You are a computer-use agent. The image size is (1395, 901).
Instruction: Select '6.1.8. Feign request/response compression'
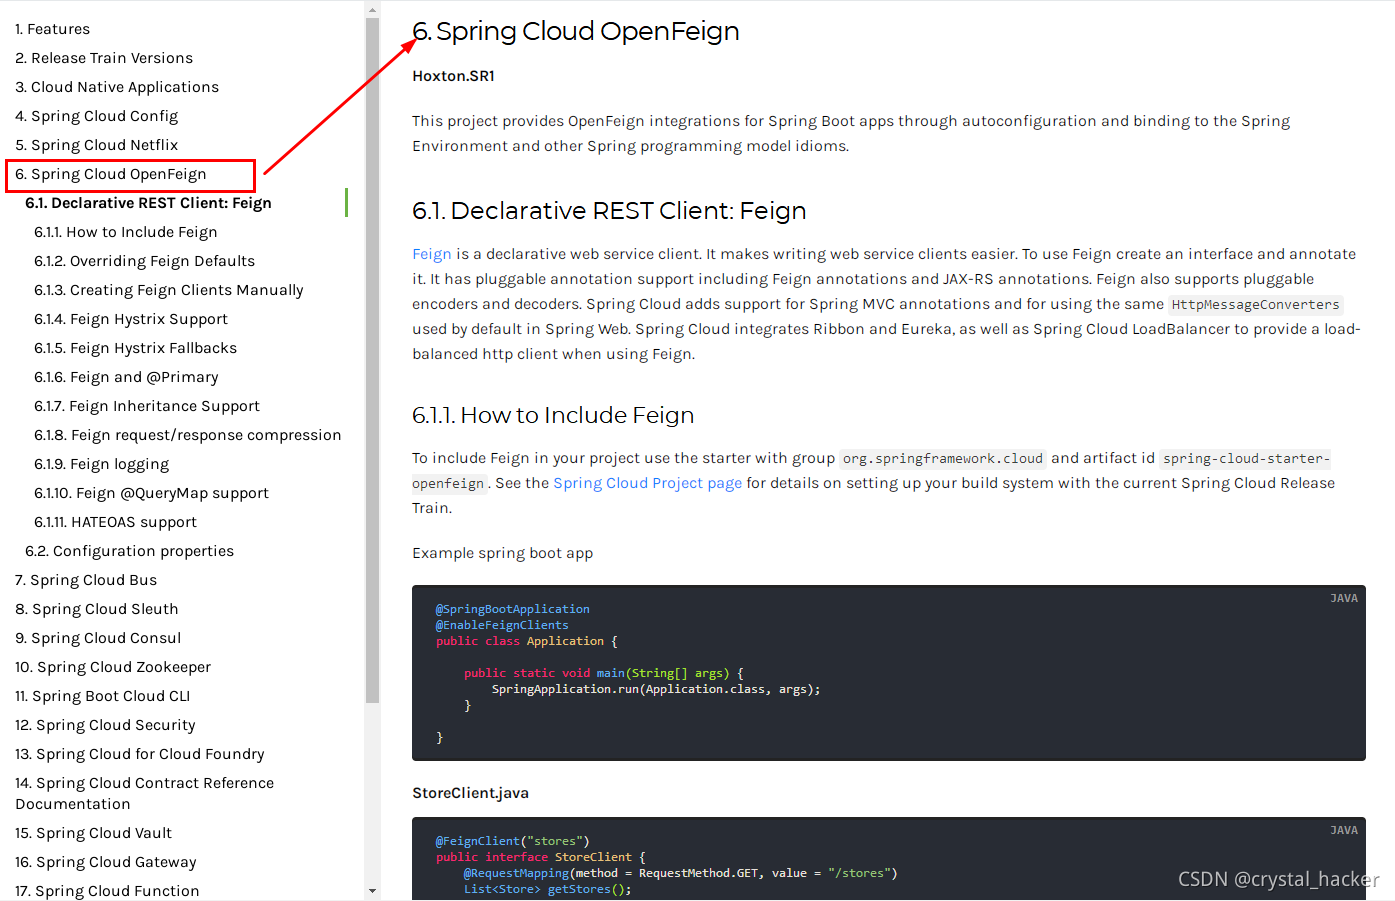pos(188,435)
